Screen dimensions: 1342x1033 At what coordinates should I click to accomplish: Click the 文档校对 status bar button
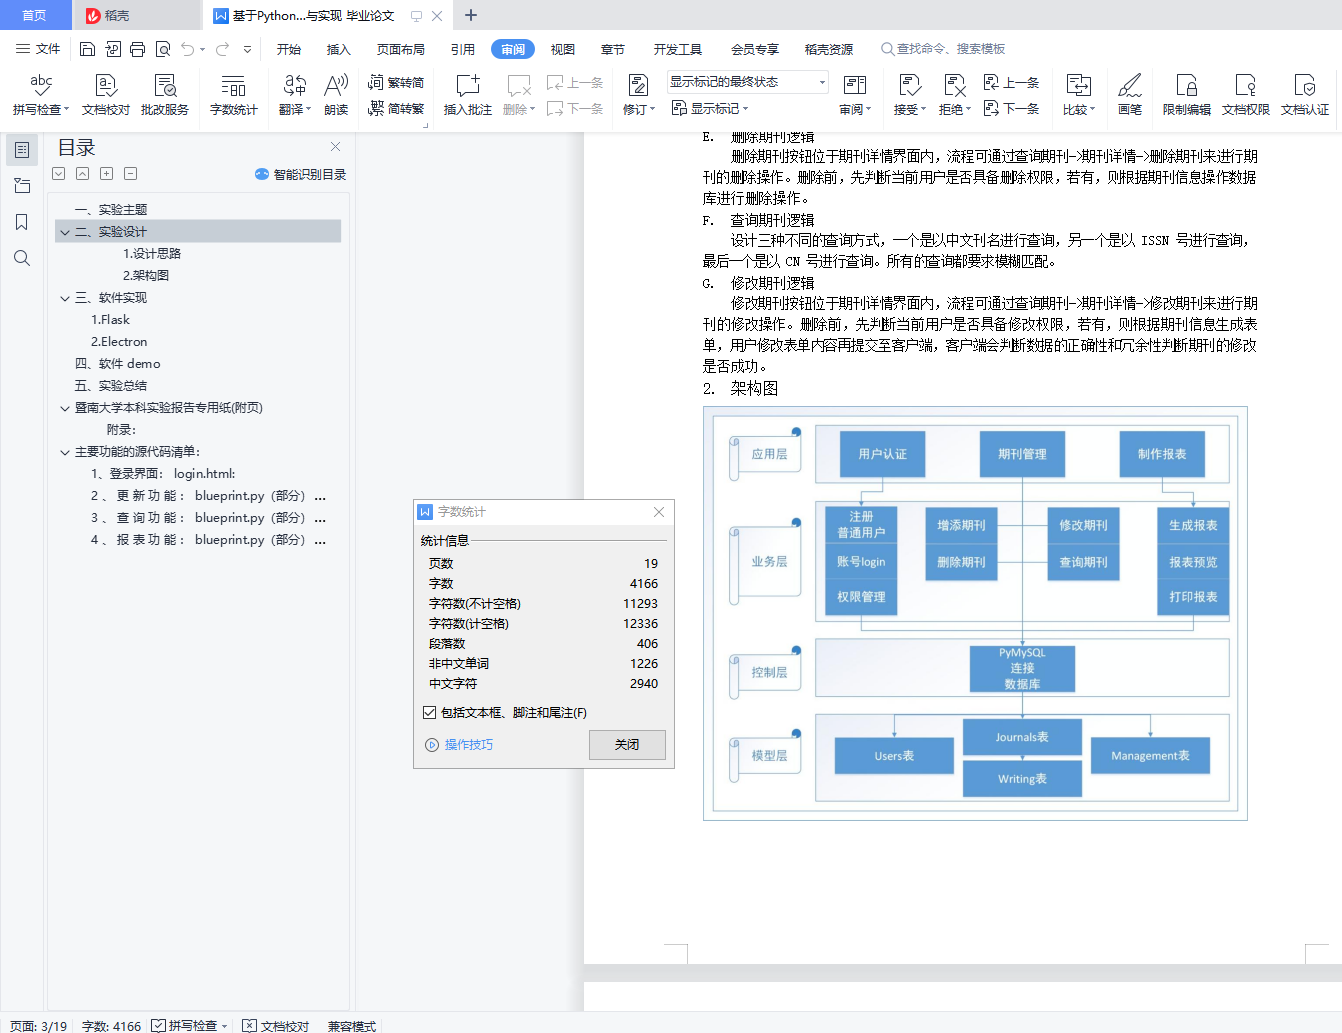tap(276, 1026)
